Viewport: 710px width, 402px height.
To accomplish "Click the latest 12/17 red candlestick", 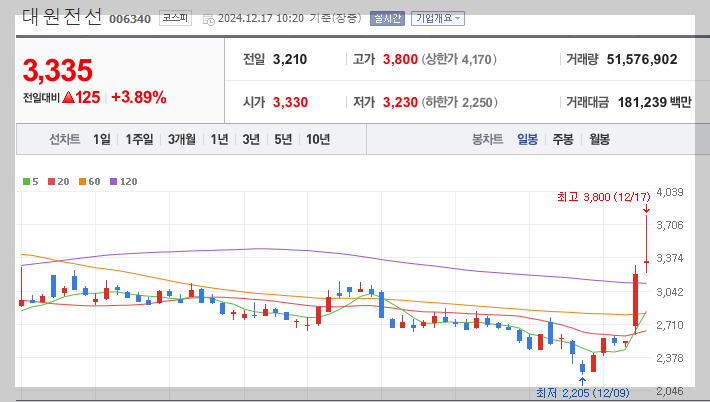I will click(x=647, y=244).
